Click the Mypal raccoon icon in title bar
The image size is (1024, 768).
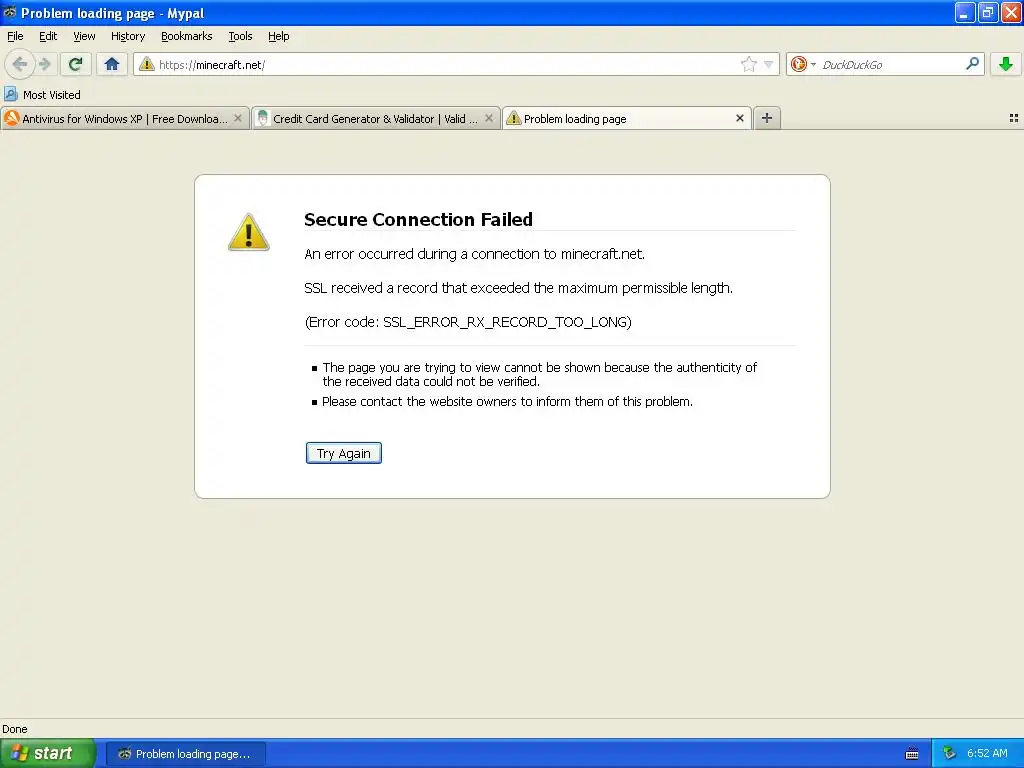[x=10, y=12]
